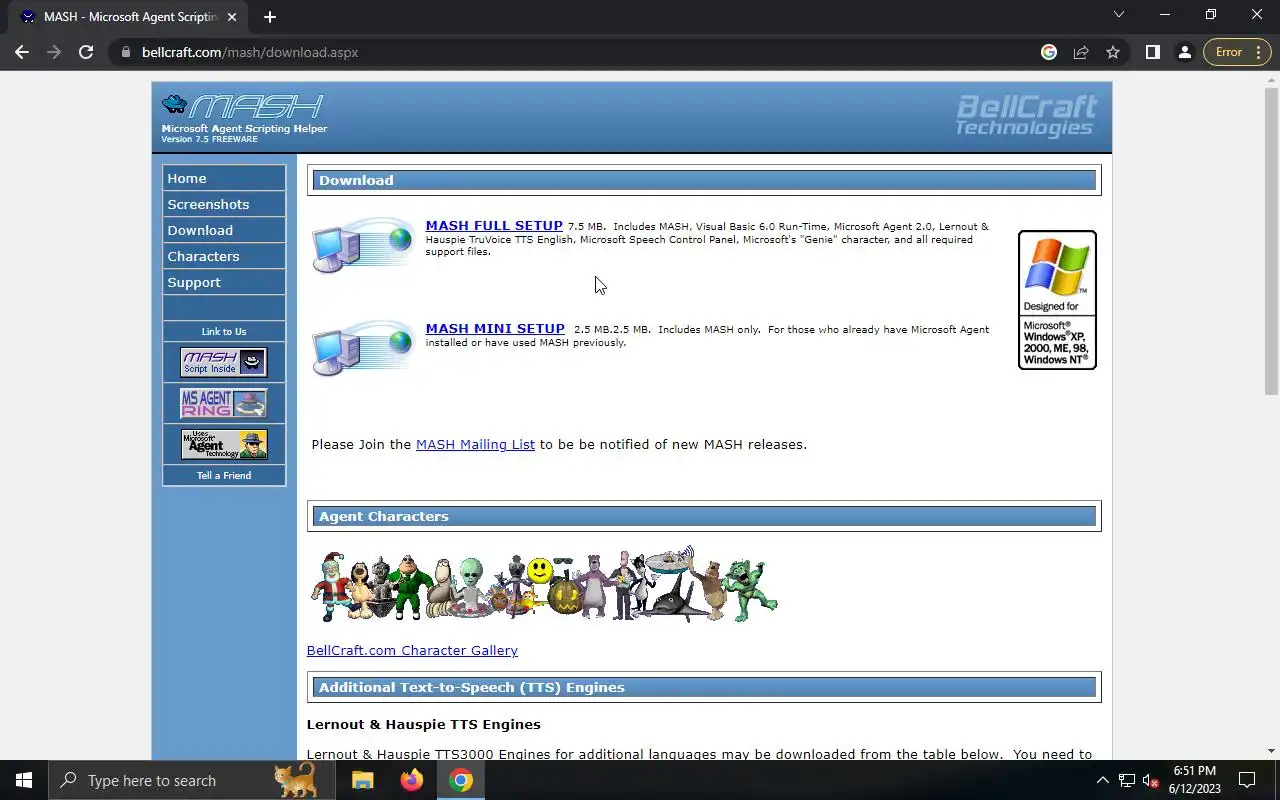Click the scrollbar down arrow
Screen dimensions: 1280x800
[x=1271, y=751]
